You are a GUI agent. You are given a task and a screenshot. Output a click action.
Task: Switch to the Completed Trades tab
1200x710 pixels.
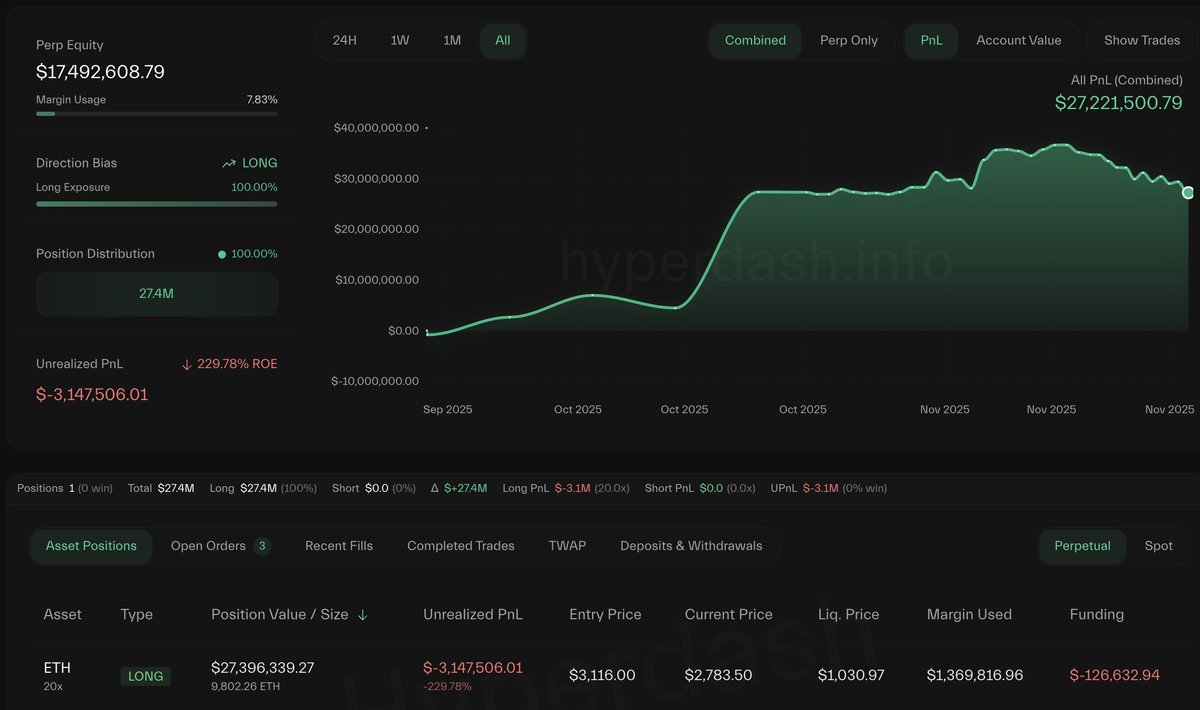460,546
